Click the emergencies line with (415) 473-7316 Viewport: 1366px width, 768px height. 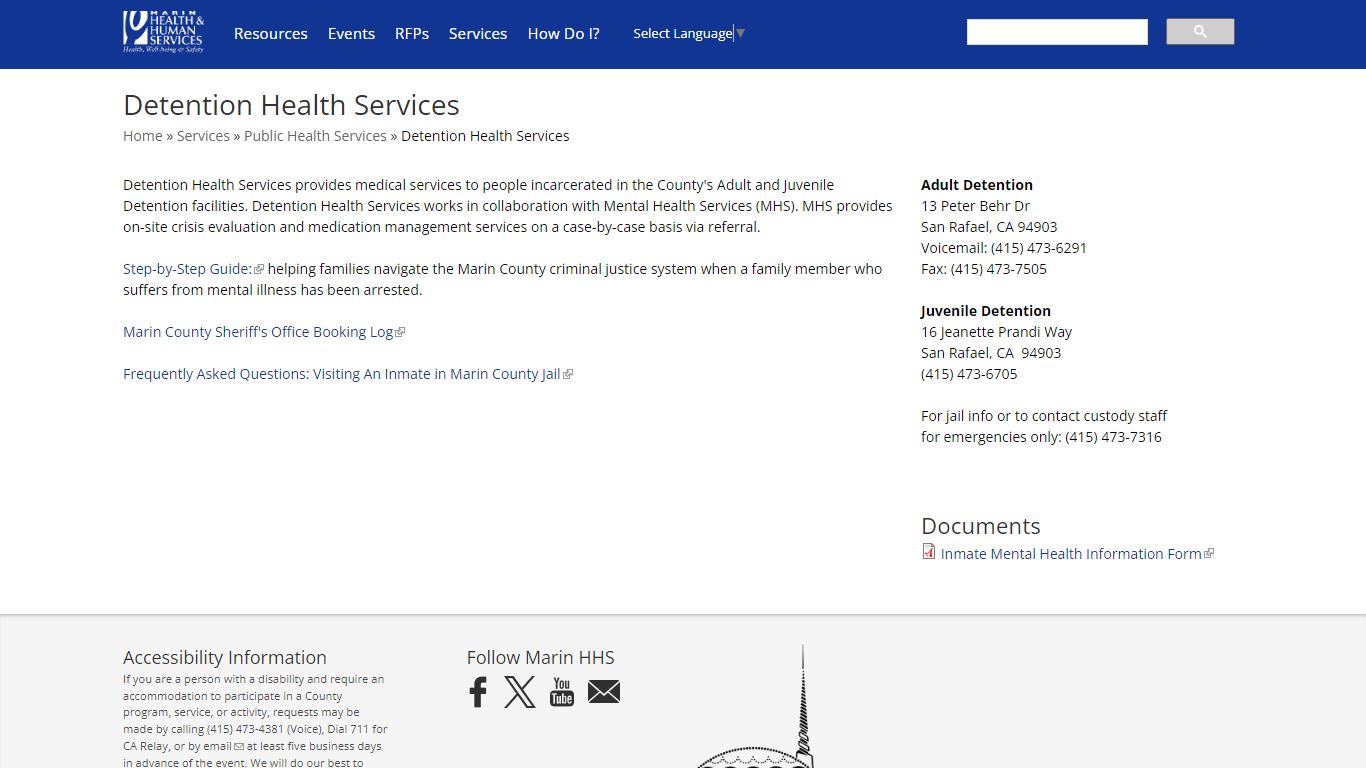pyautogui.click(x=1041, y=437)
